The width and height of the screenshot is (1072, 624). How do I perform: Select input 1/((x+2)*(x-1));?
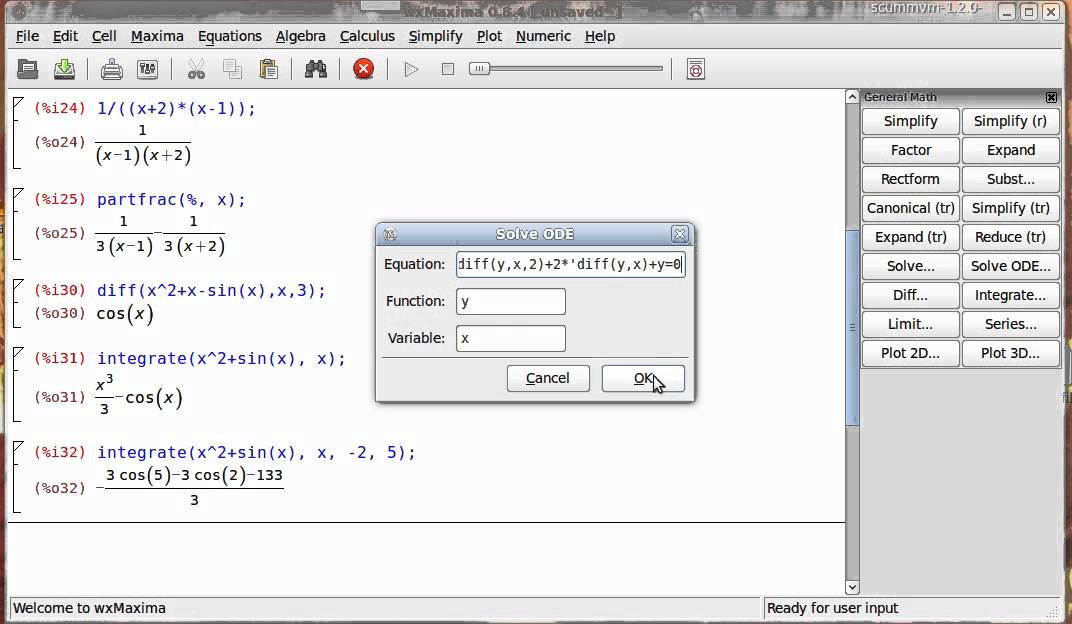click(x=176, y=109)
